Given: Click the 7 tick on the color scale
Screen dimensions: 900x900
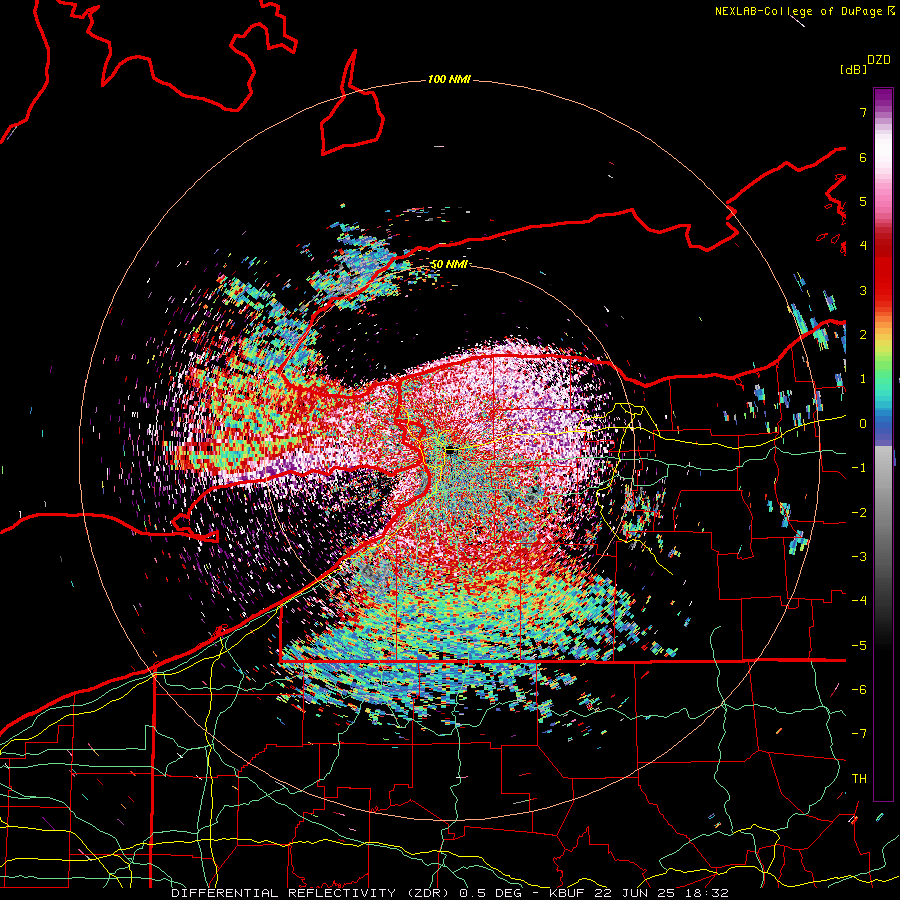Looking at the screenshot, I should (x=863, y=112).
